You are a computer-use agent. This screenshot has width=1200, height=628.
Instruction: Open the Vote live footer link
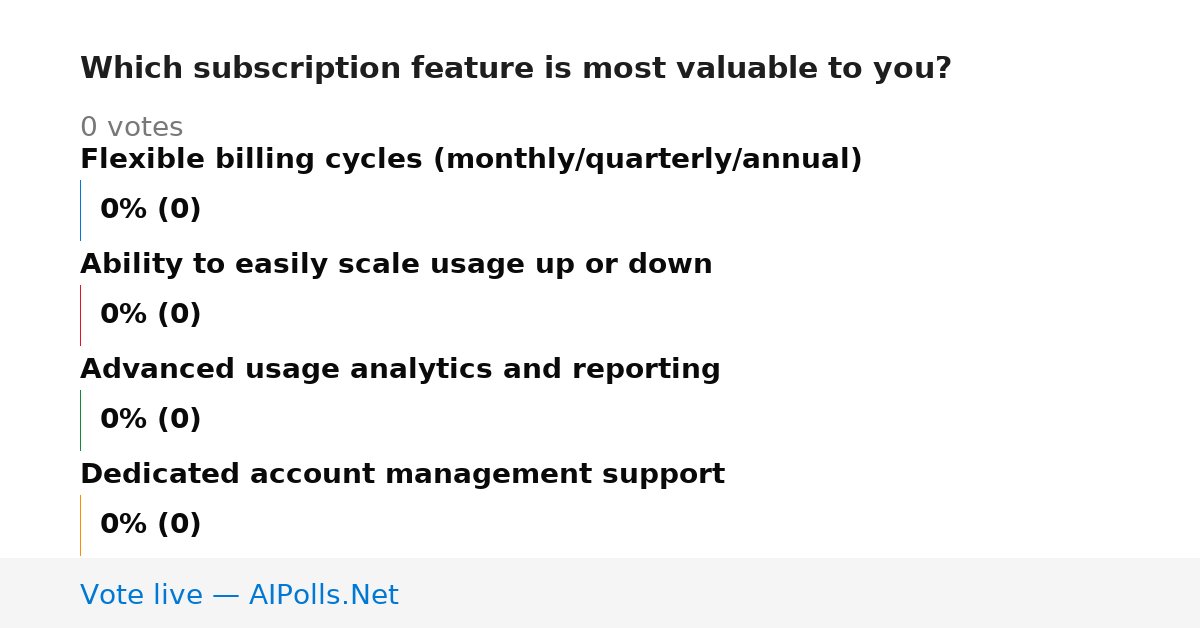pyautogui.click(x=239, y=596)
